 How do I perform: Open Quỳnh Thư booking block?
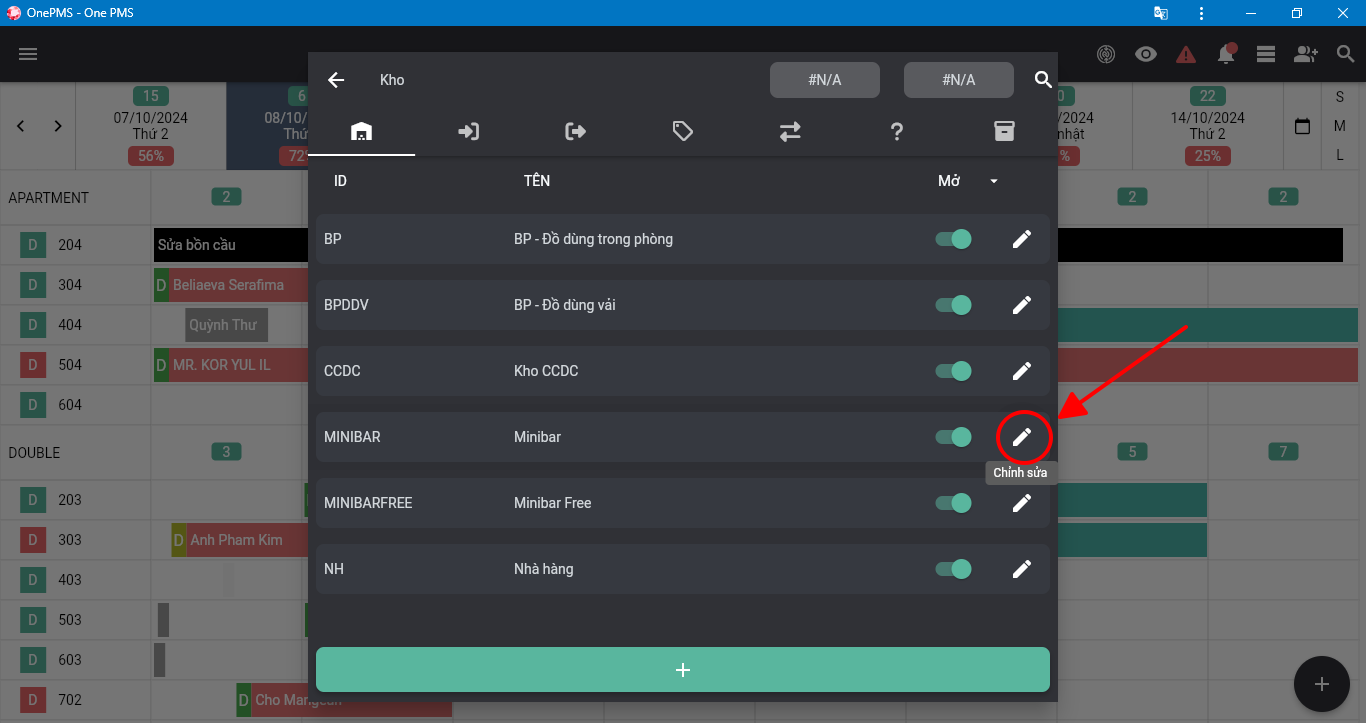point(227,325)
